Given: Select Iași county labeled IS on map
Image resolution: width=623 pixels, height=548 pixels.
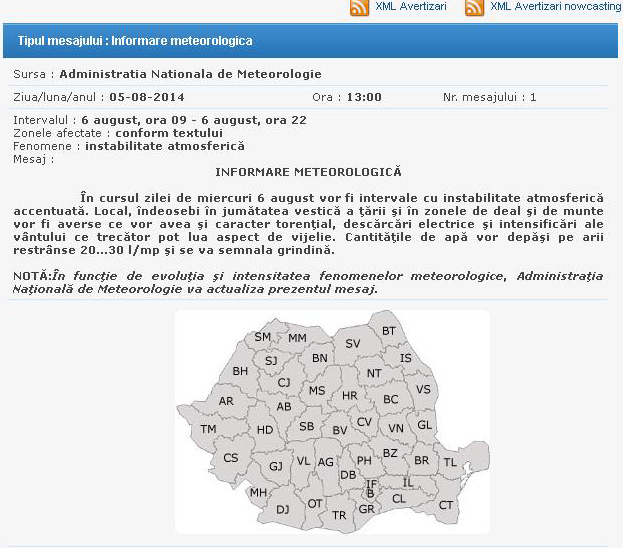Looking at the screenshot, I should [405, 358].
